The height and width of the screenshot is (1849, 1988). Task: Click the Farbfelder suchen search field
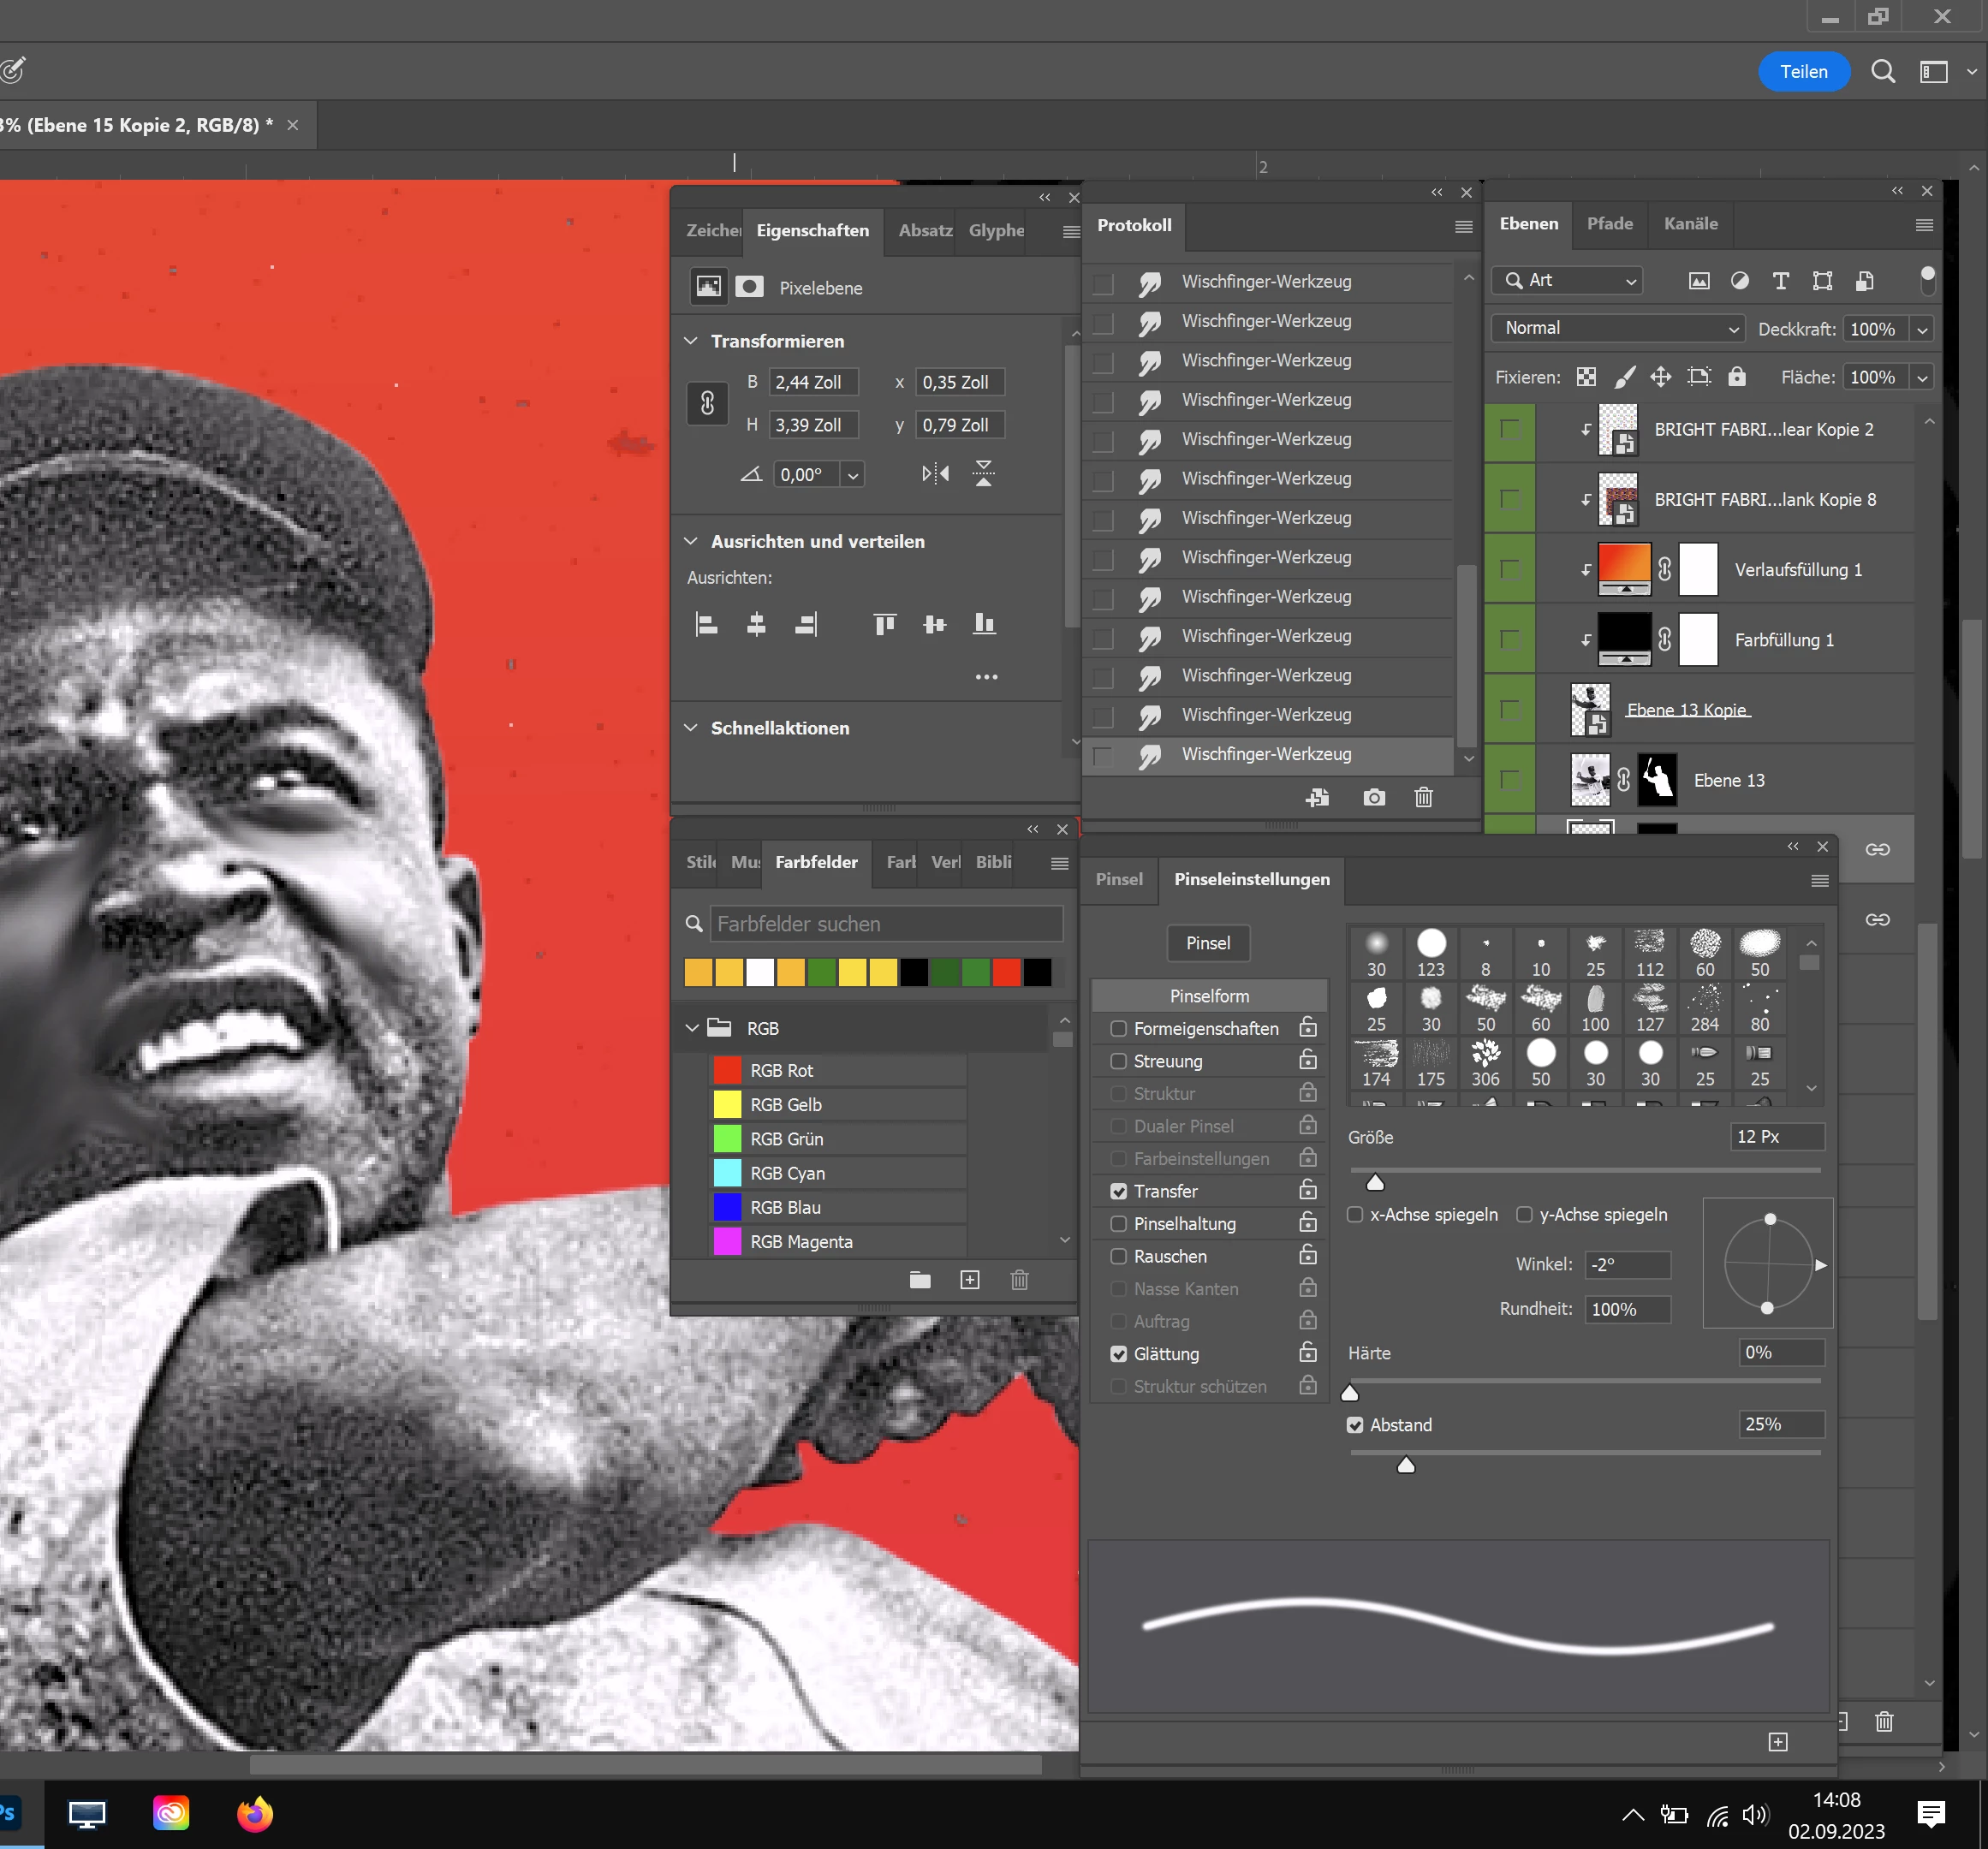[x=884, y=924]
